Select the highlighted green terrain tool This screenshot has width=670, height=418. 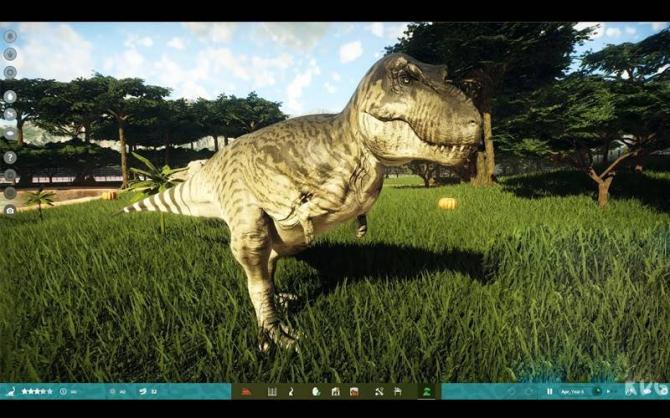click(426, 391)
